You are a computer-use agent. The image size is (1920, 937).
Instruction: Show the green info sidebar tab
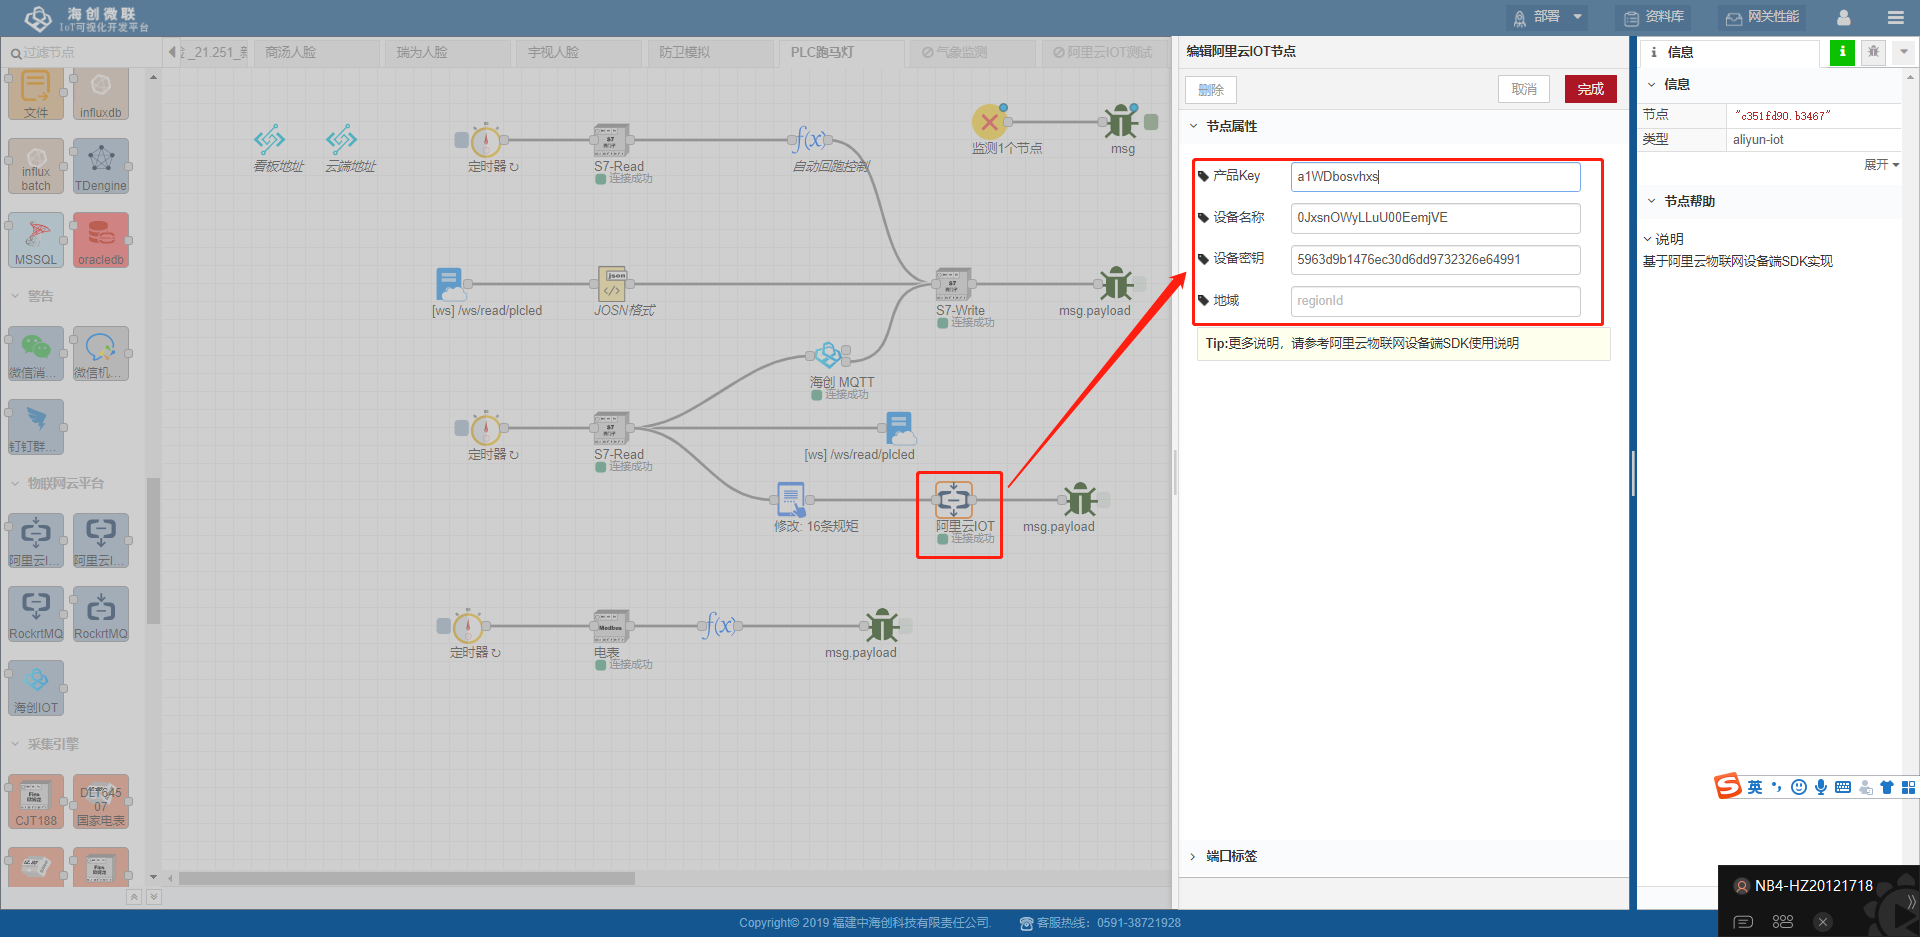pyautogui.click(x=1842, y=52)
